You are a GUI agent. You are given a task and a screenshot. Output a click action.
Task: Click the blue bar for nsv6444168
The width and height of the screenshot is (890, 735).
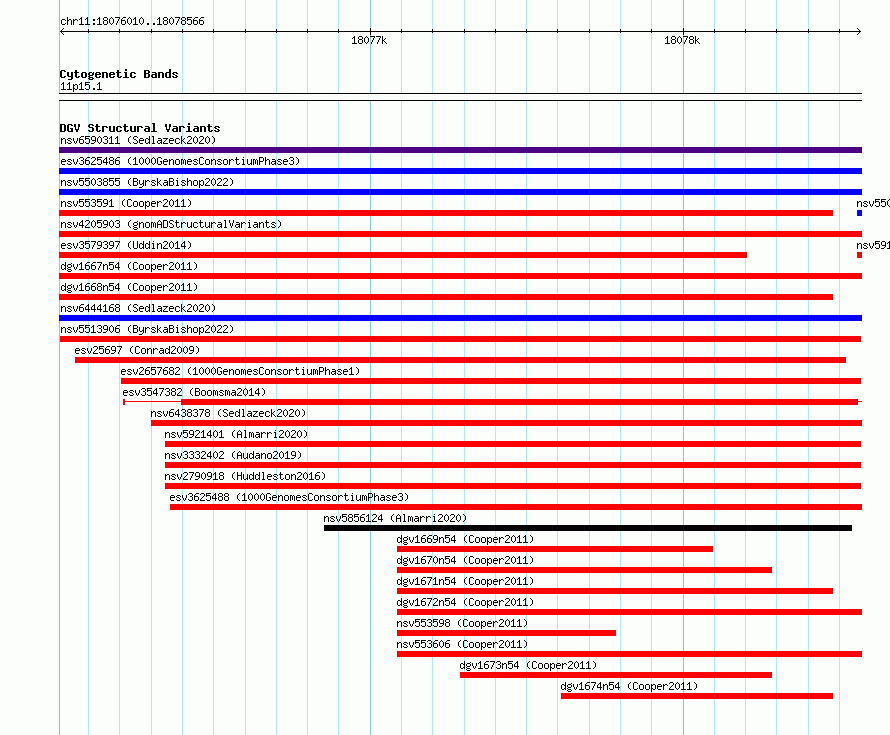point(460,318)
